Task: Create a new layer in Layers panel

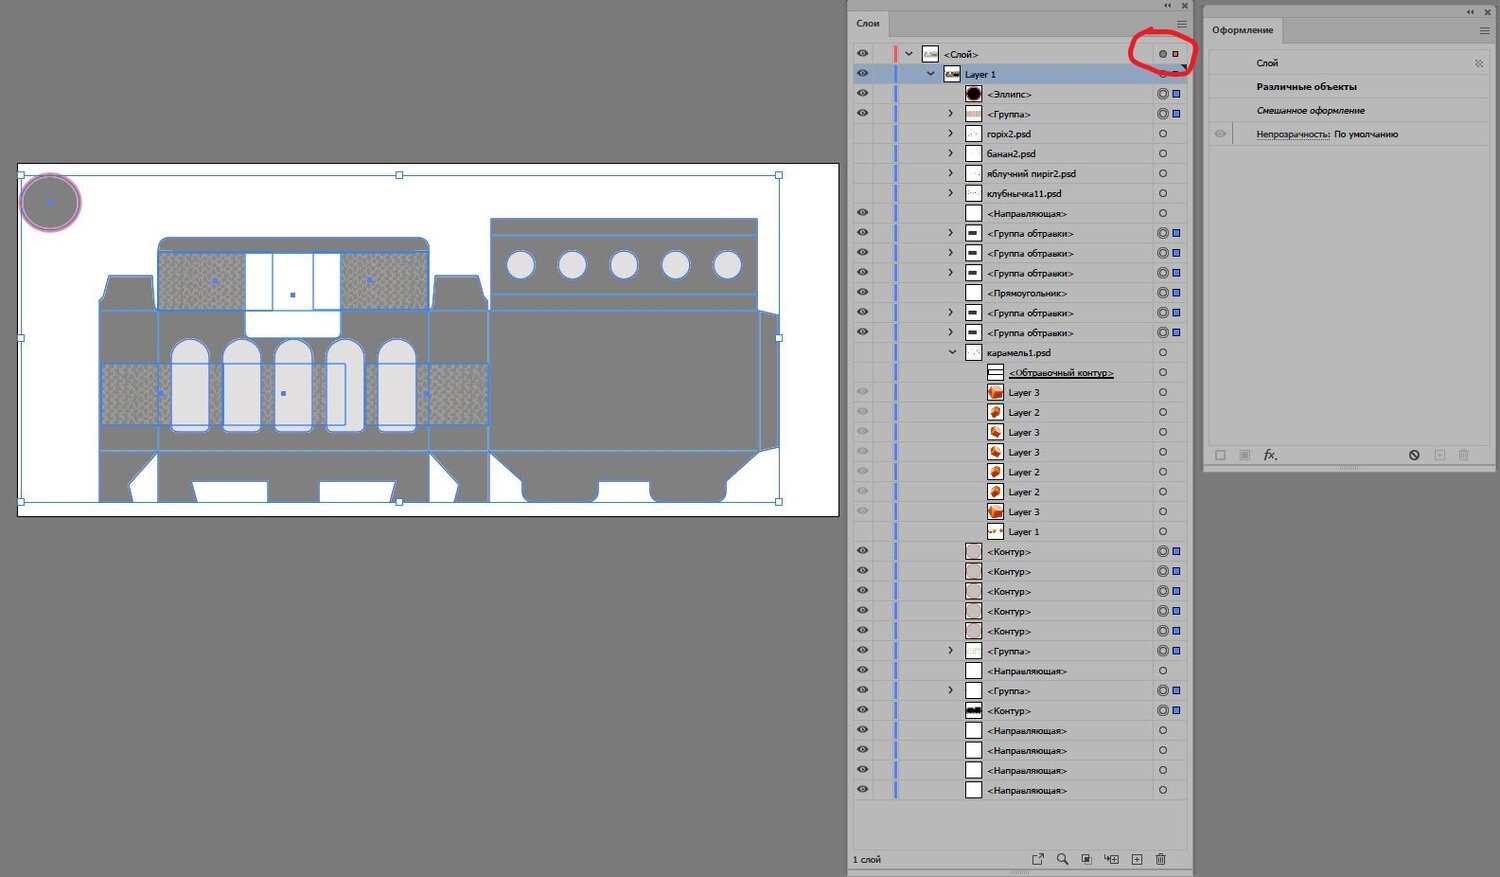Action: pos(1137,859)
